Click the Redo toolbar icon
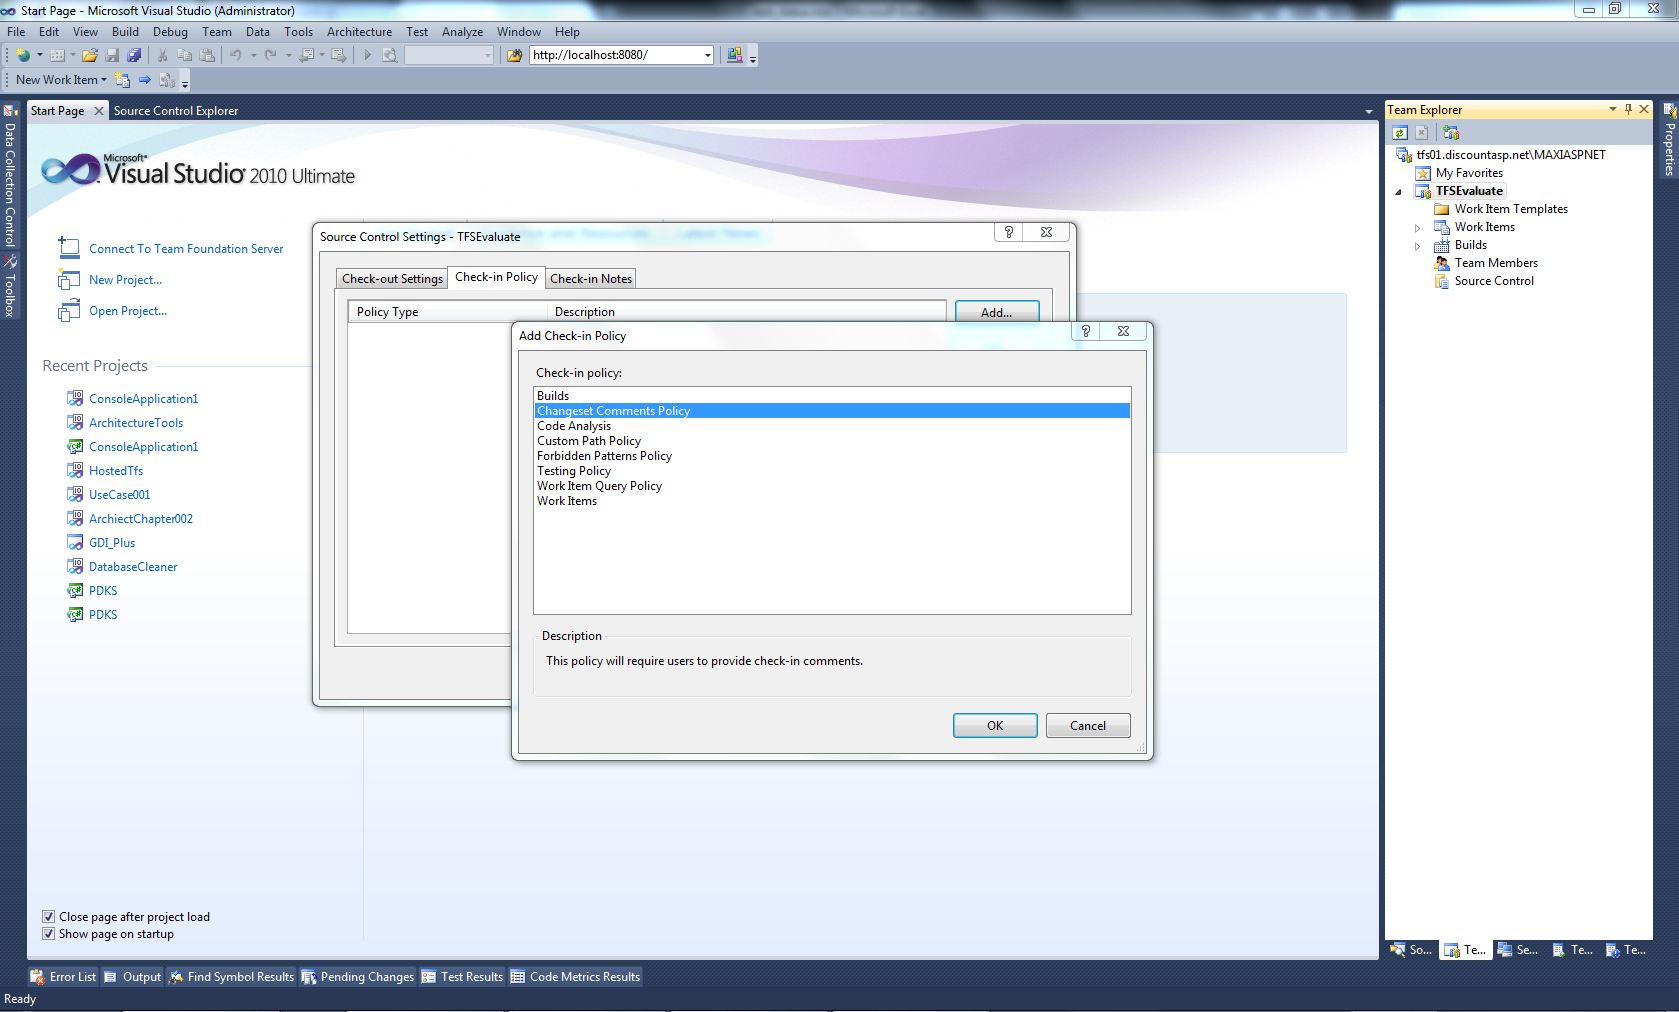The height and width of the screenshot is (1012, 1679). point(270,55)
